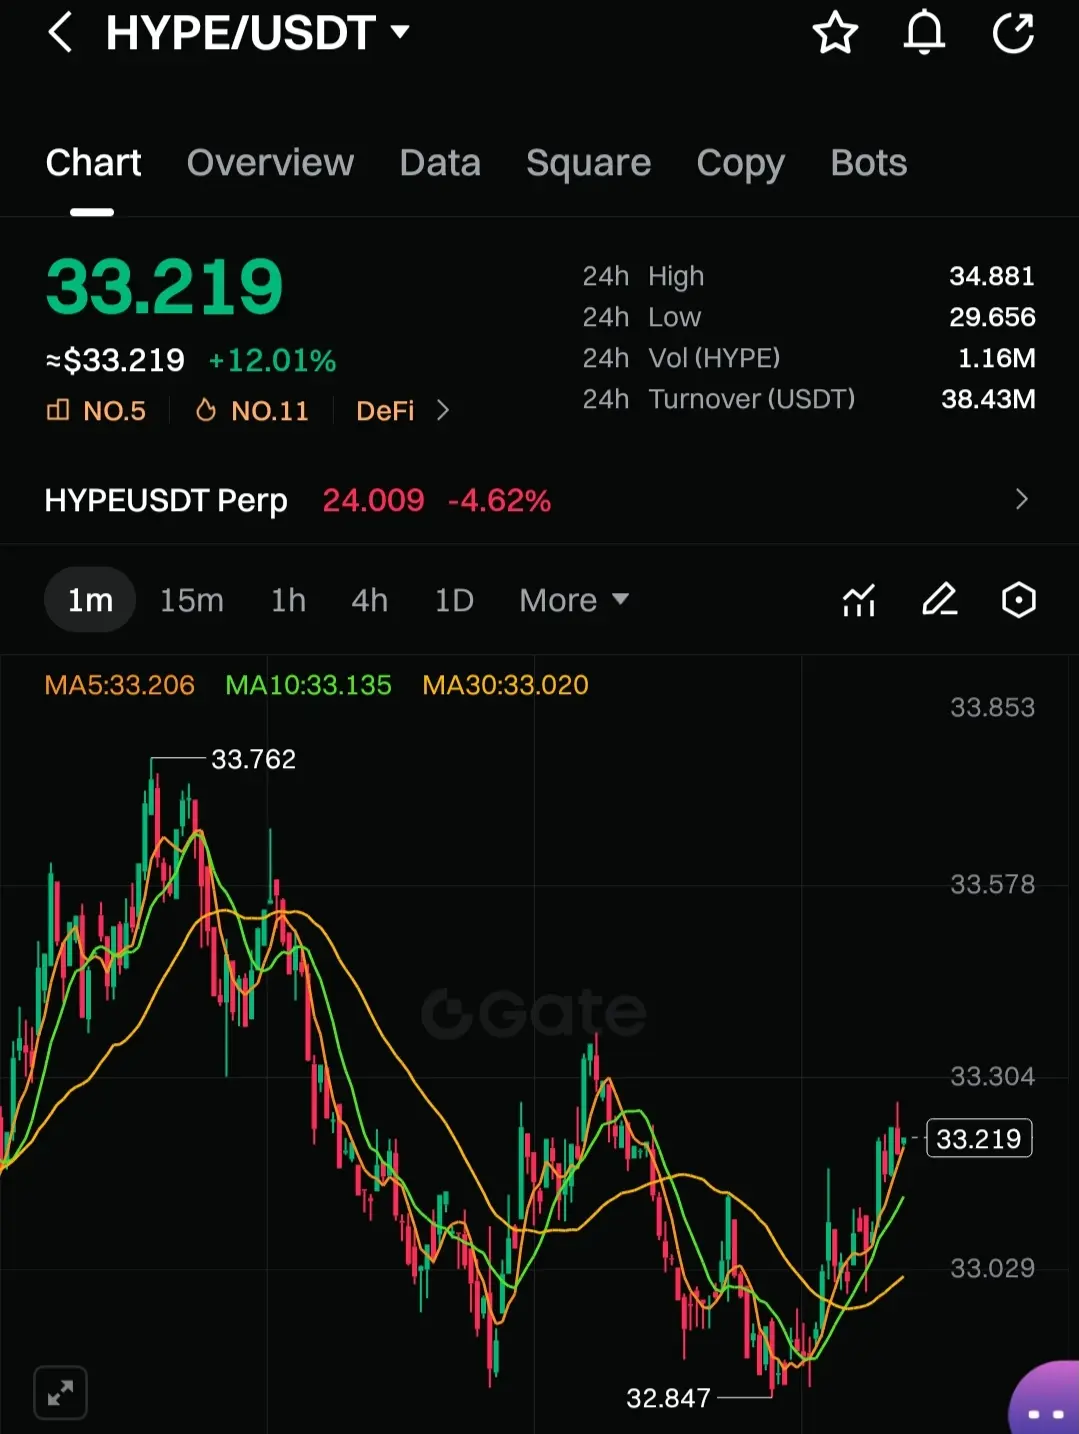Set a price alert with bell icon
The width and height of the screenshot is (1079, 1434).
pos(924,33)
